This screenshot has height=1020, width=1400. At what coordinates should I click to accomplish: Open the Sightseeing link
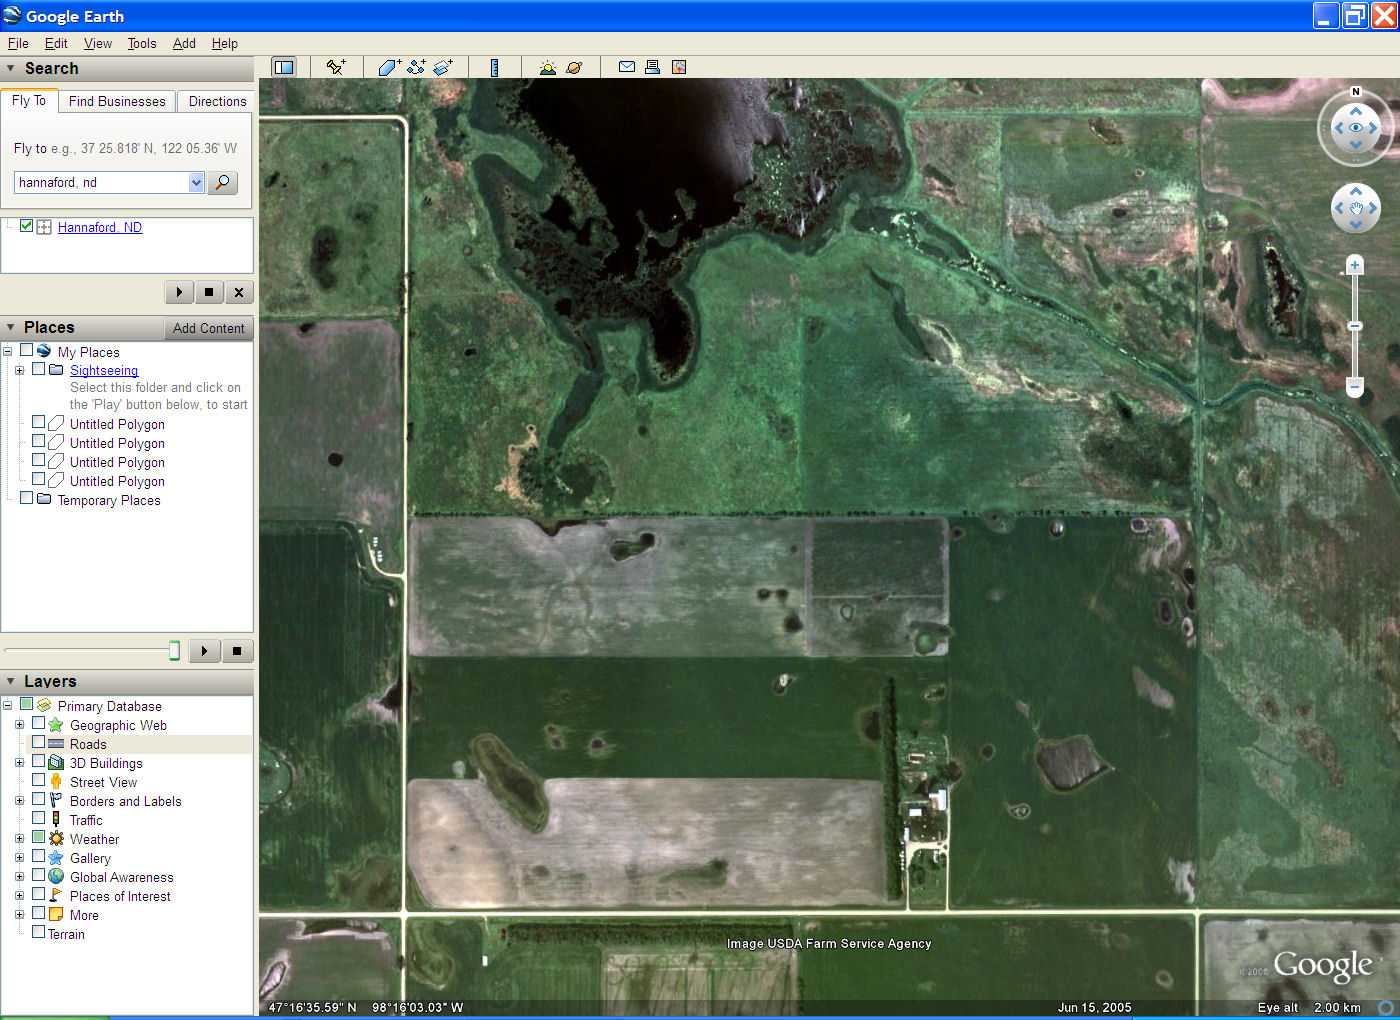pos(104,370)
